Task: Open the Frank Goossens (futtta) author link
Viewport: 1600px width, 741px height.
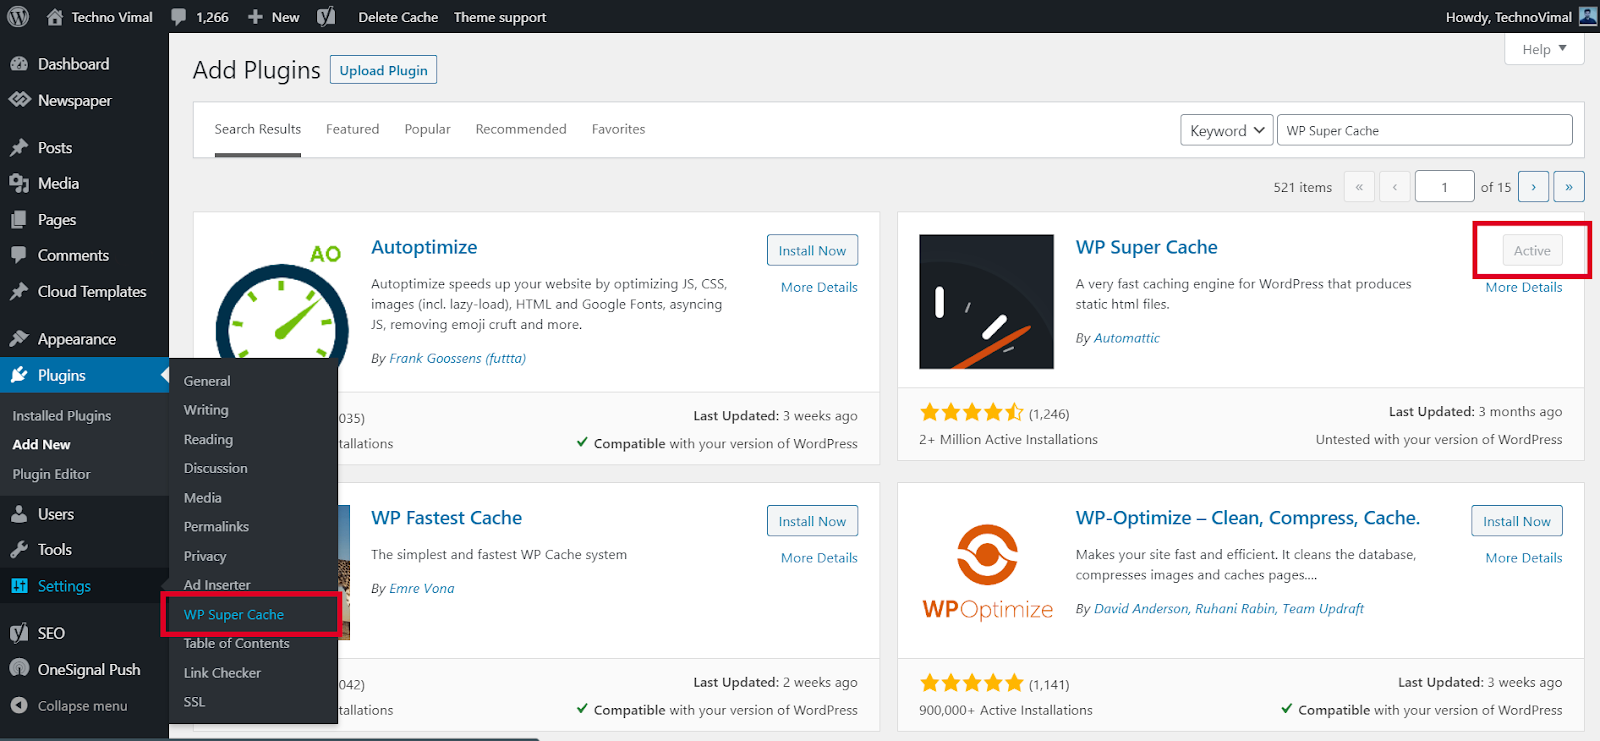Action: tap(457, 358)
